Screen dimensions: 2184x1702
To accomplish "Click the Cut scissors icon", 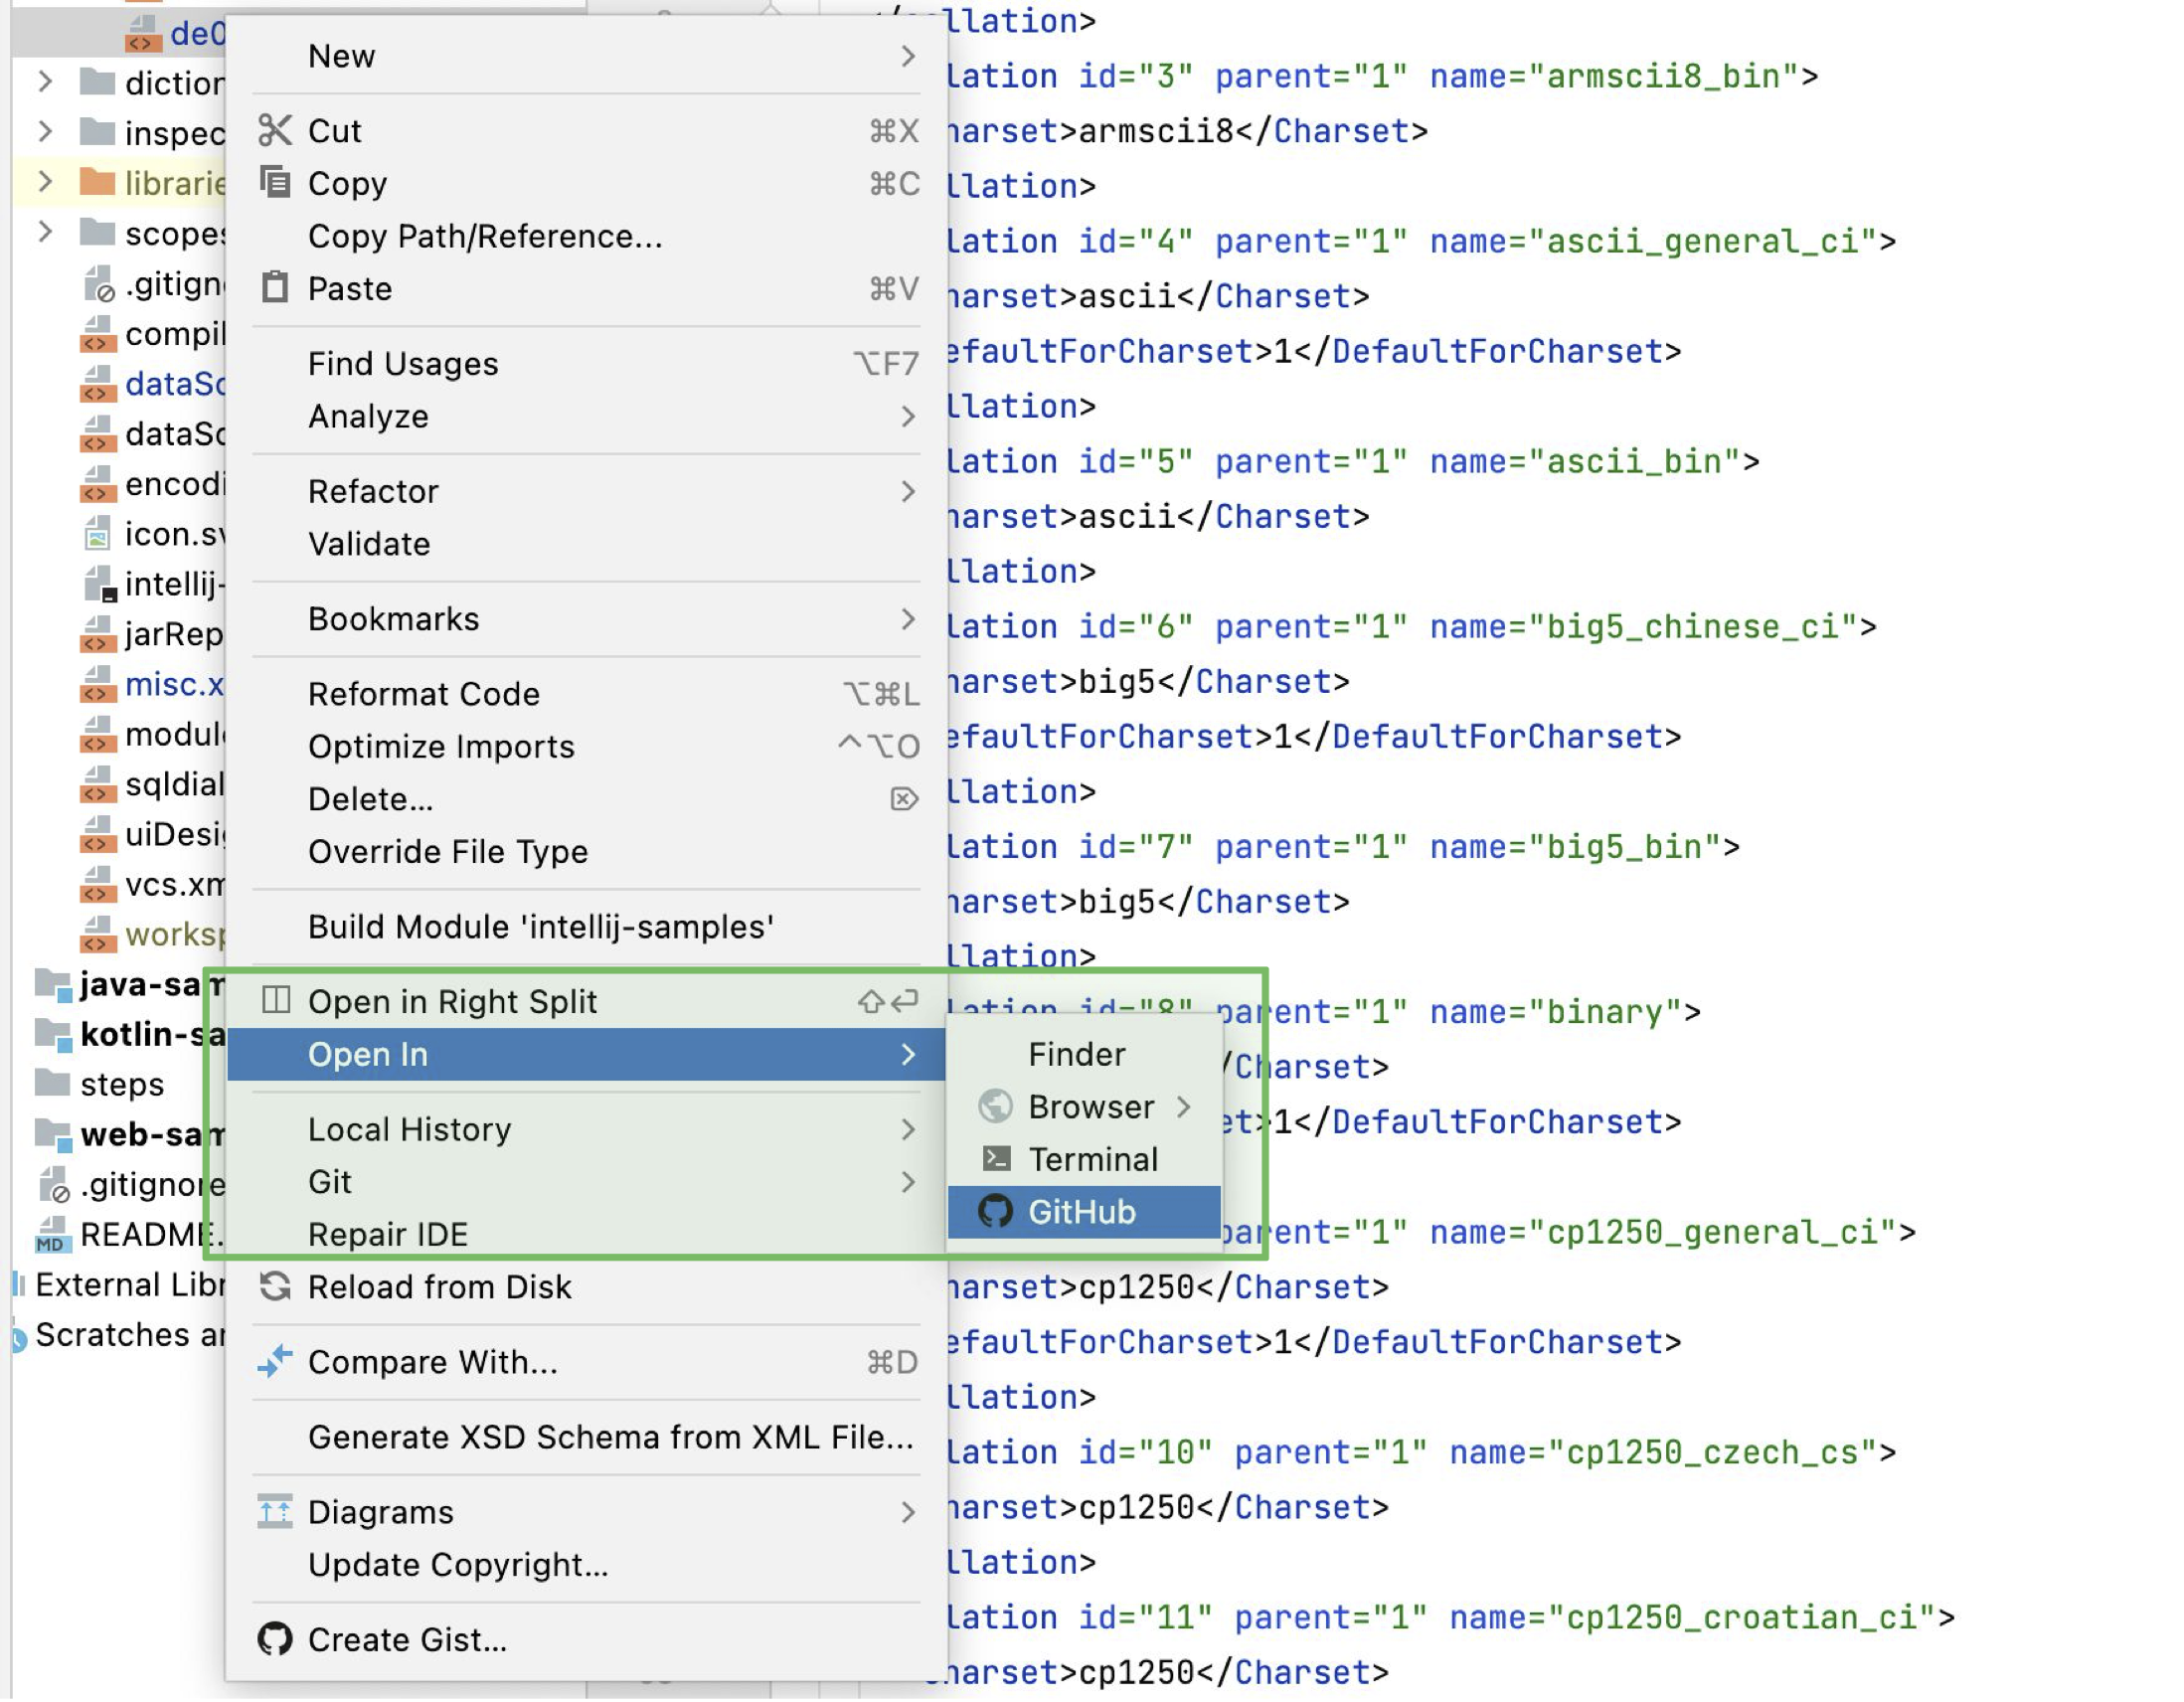I will click(275, 130).
